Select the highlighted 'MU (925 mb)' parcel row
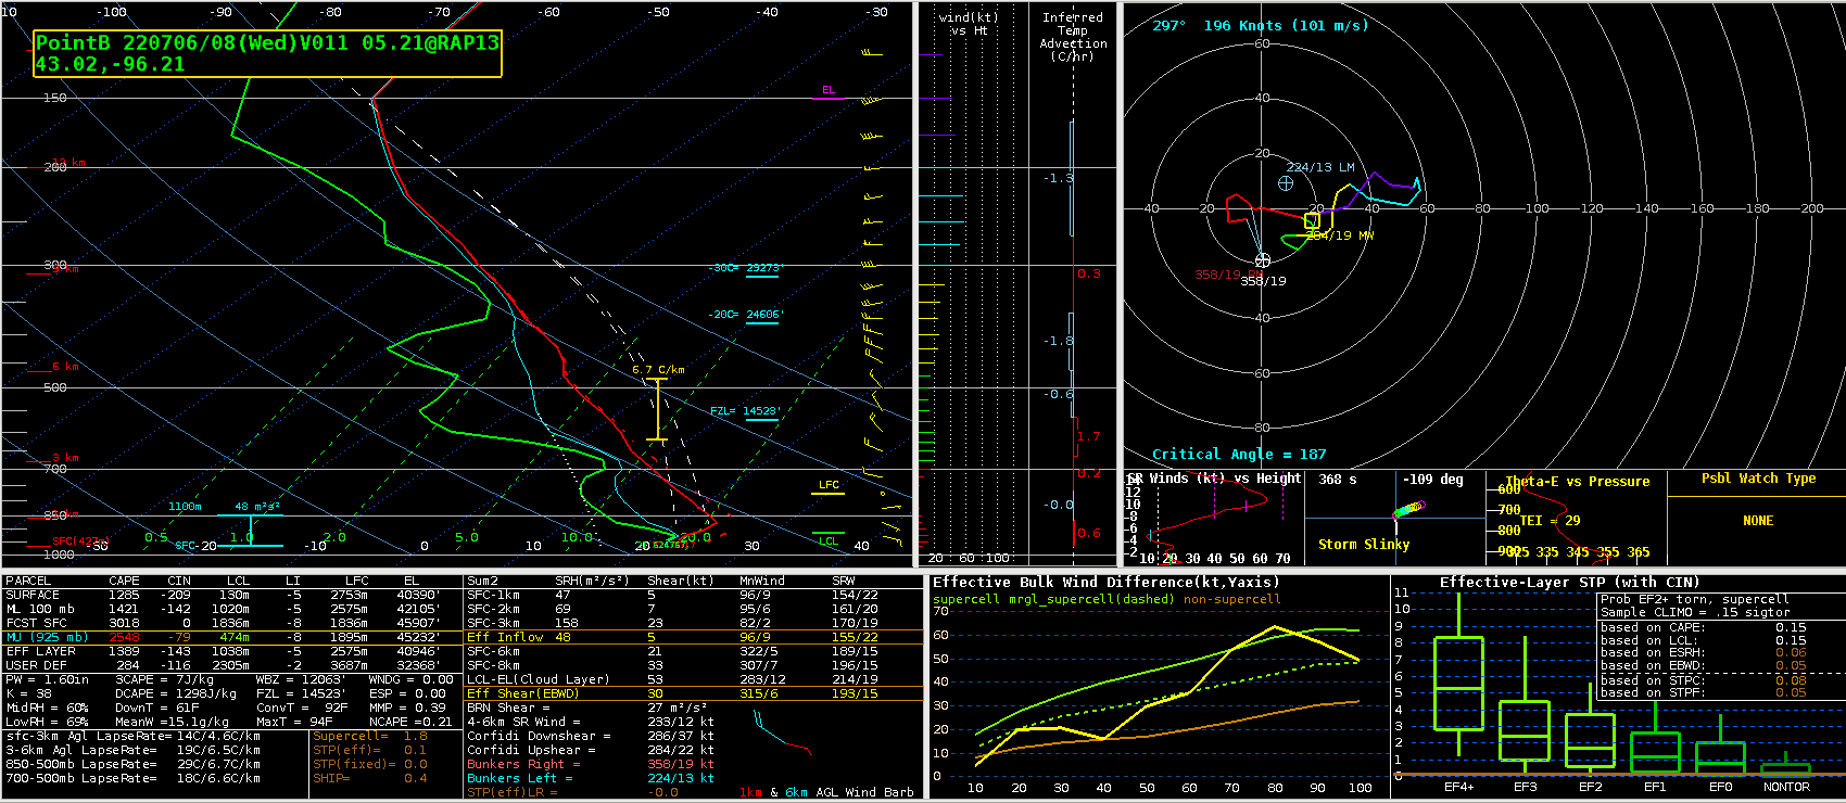This screenshot has width=1846, height=803. pos(232,637)
